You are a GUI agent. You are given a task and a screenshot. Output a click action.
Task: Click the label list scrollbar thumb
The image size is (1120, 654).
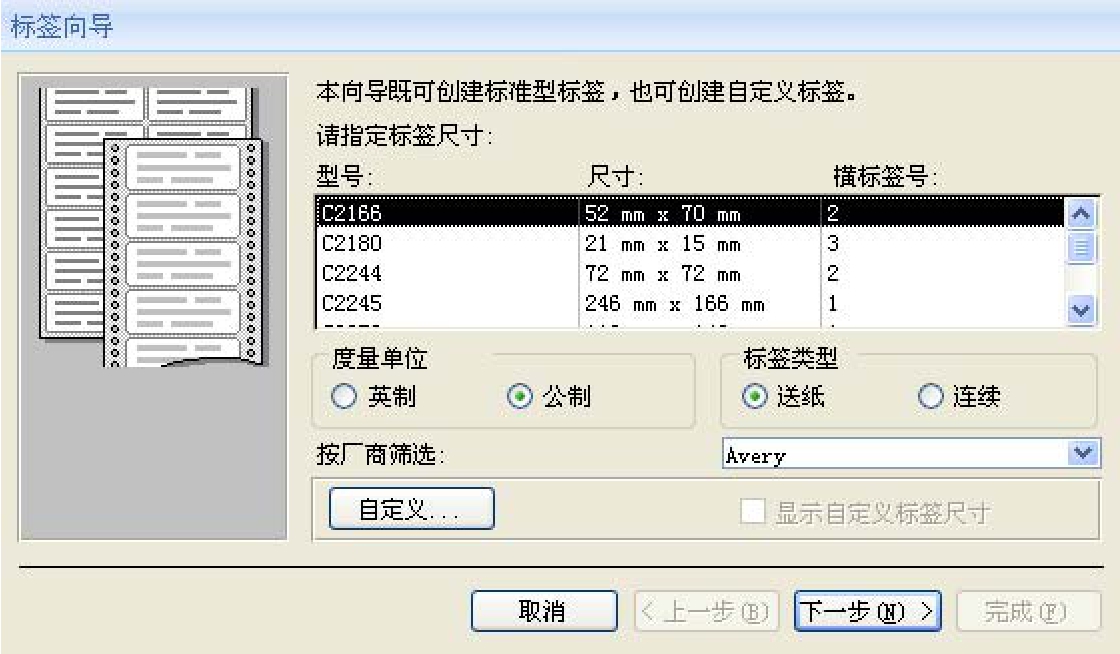tap(1078, 246)
